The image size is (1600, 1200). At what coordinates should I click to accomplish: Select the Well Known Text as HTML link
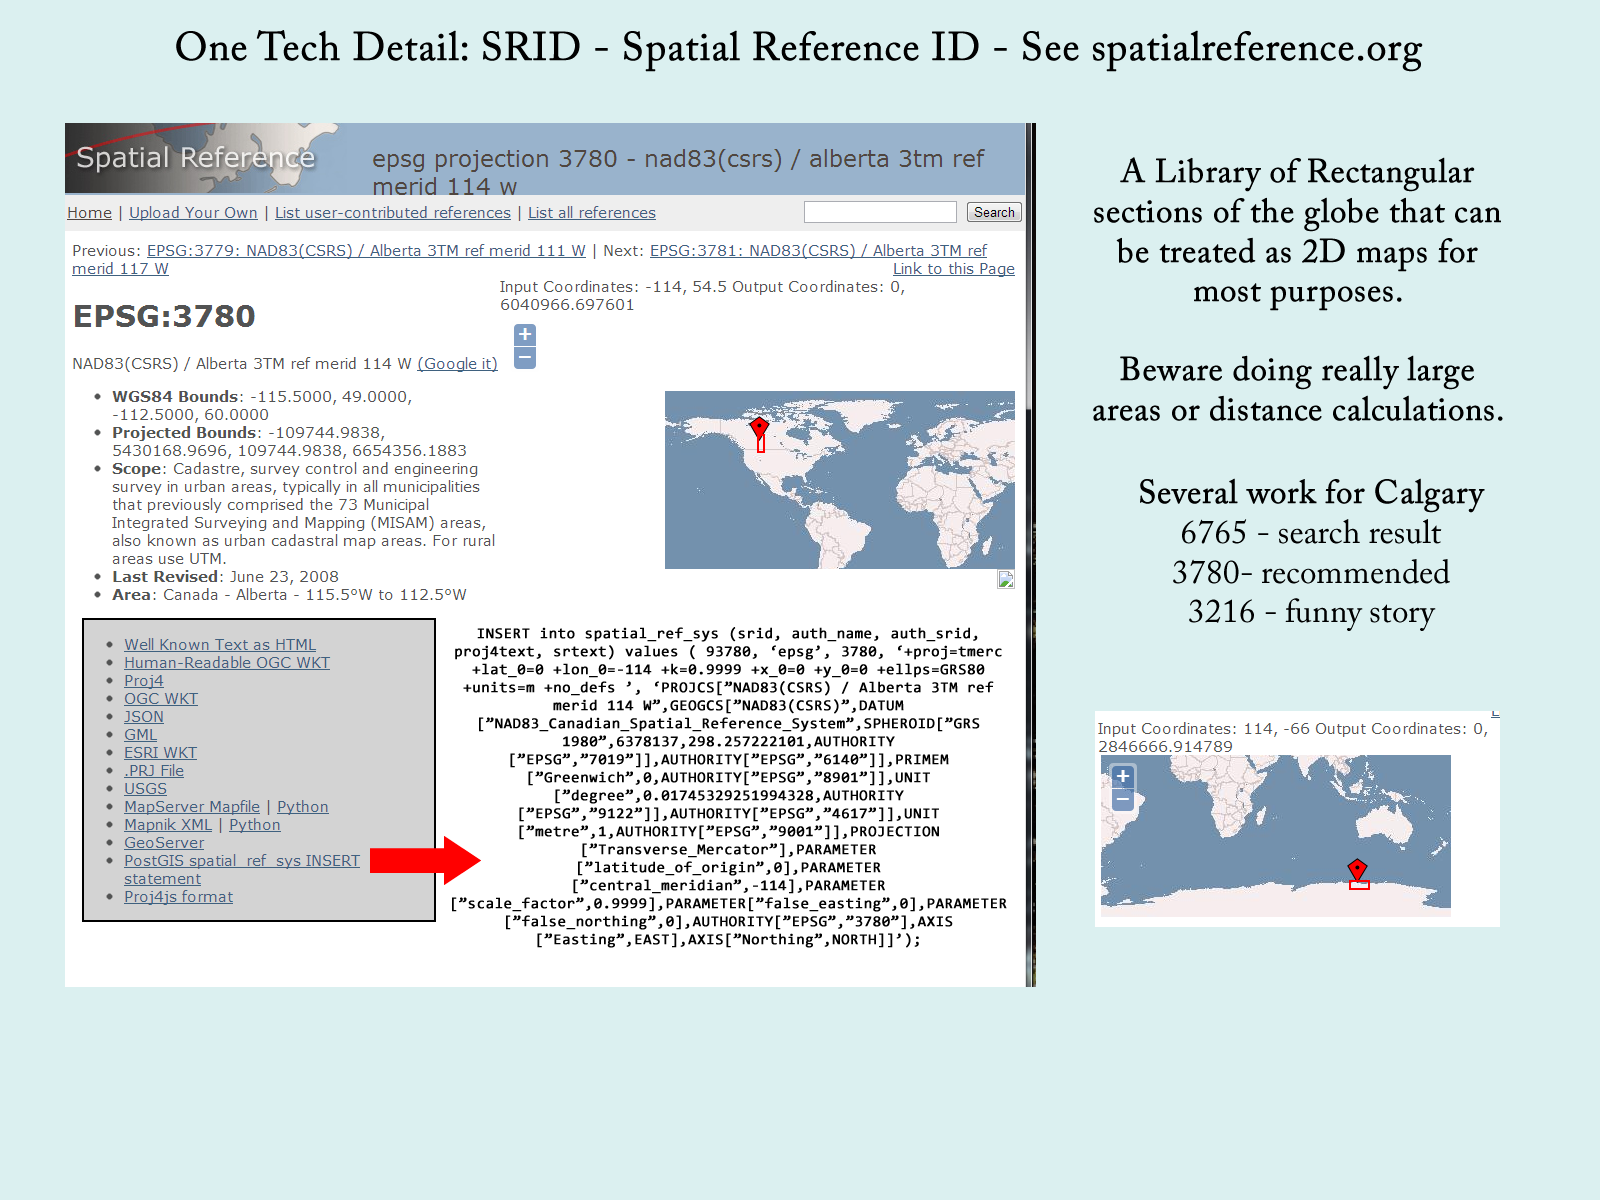(219, 645)
